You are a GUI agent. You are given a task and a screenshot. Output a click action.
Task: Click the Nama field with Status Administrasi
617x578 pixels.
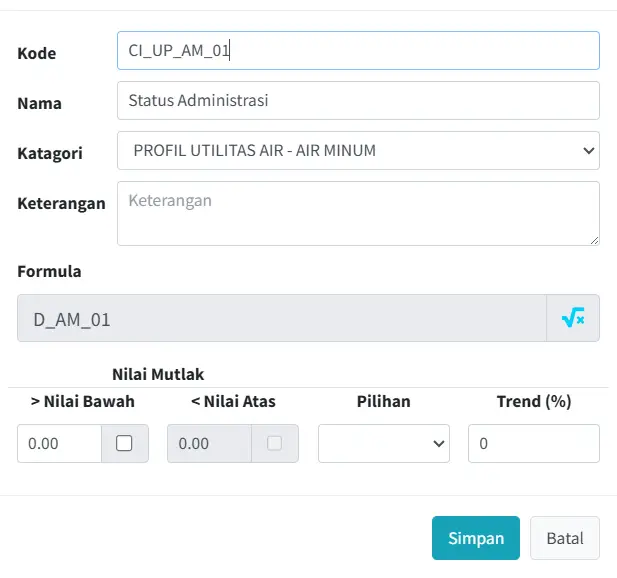pyautogui.click(x=358, y=100)
